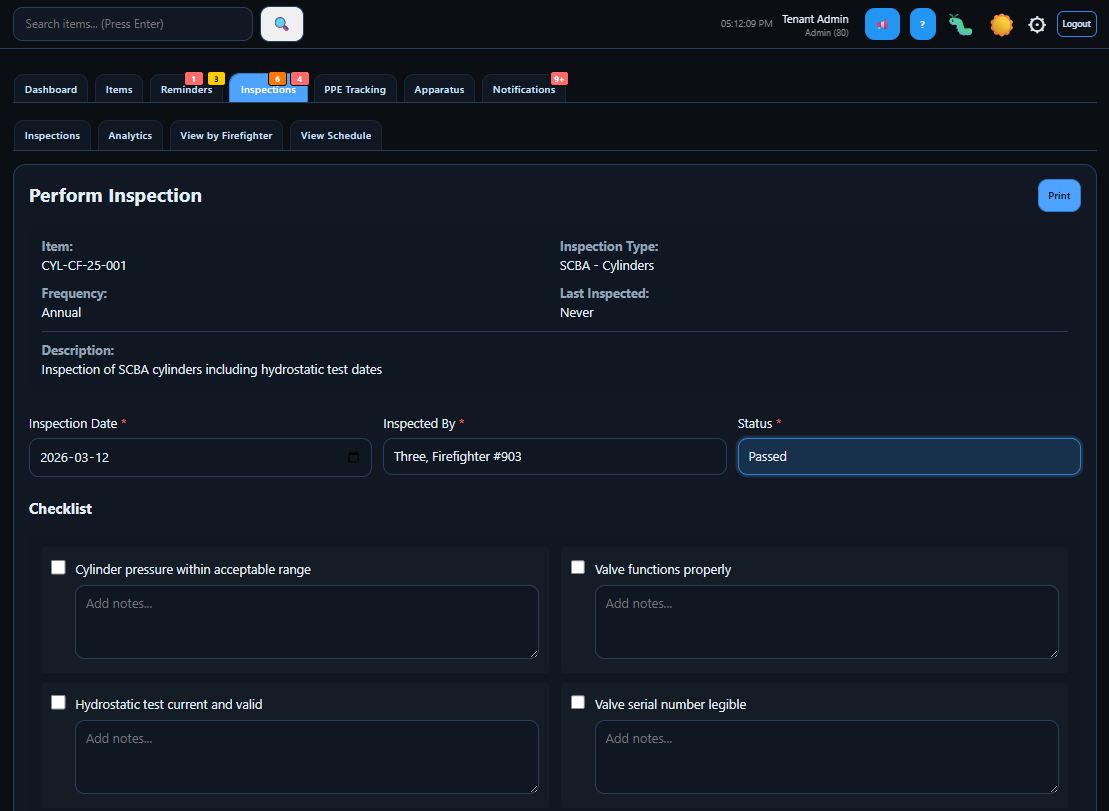
Task: Open the Status dropdown showing Passed
Action: pos(908,456)
